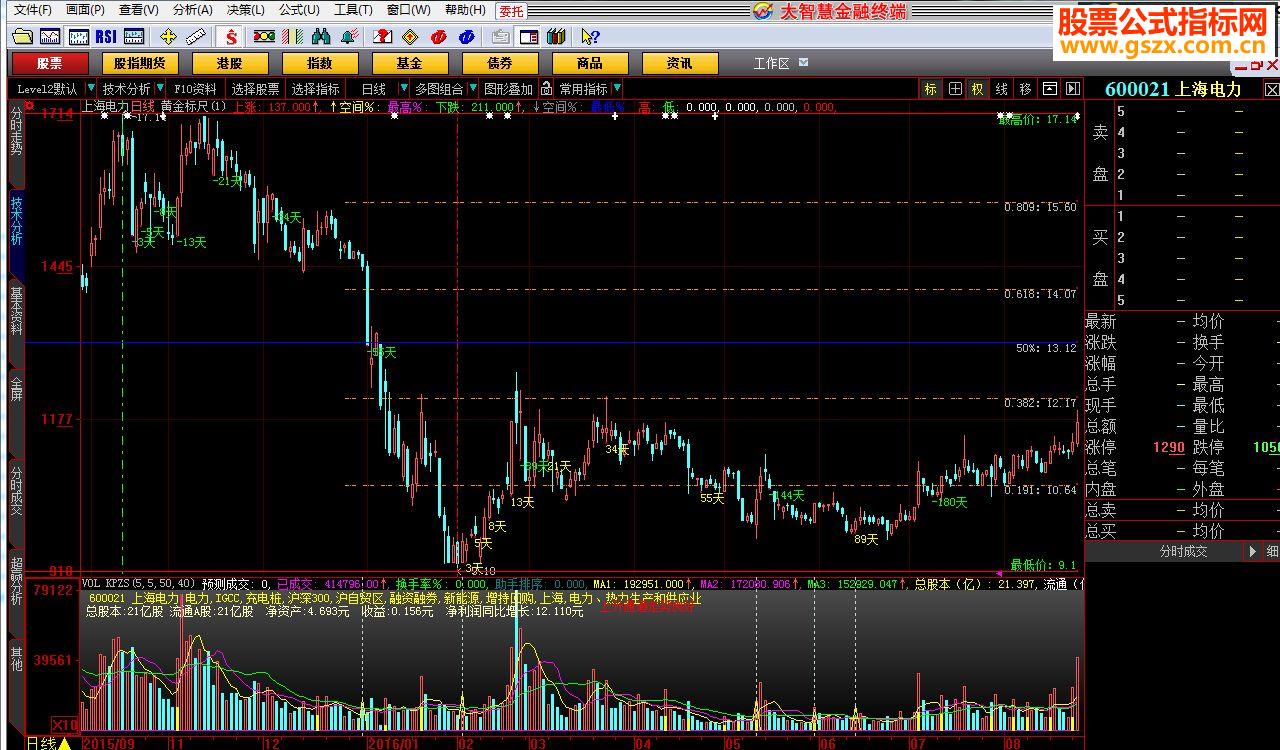Switch to the 指数 market button
1280x750 pixels.
[x=319, y=63]
